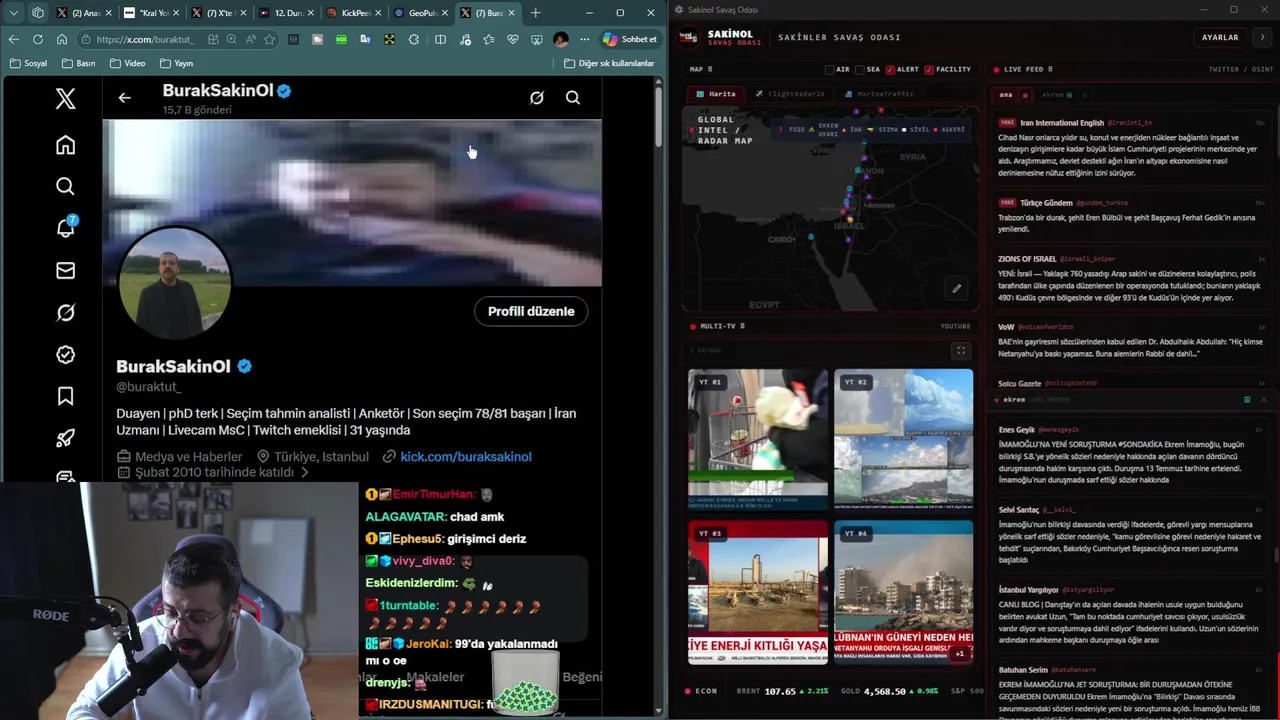
Task: Switch to the '12. Duru' browser tab
Action: coord(285,13)
